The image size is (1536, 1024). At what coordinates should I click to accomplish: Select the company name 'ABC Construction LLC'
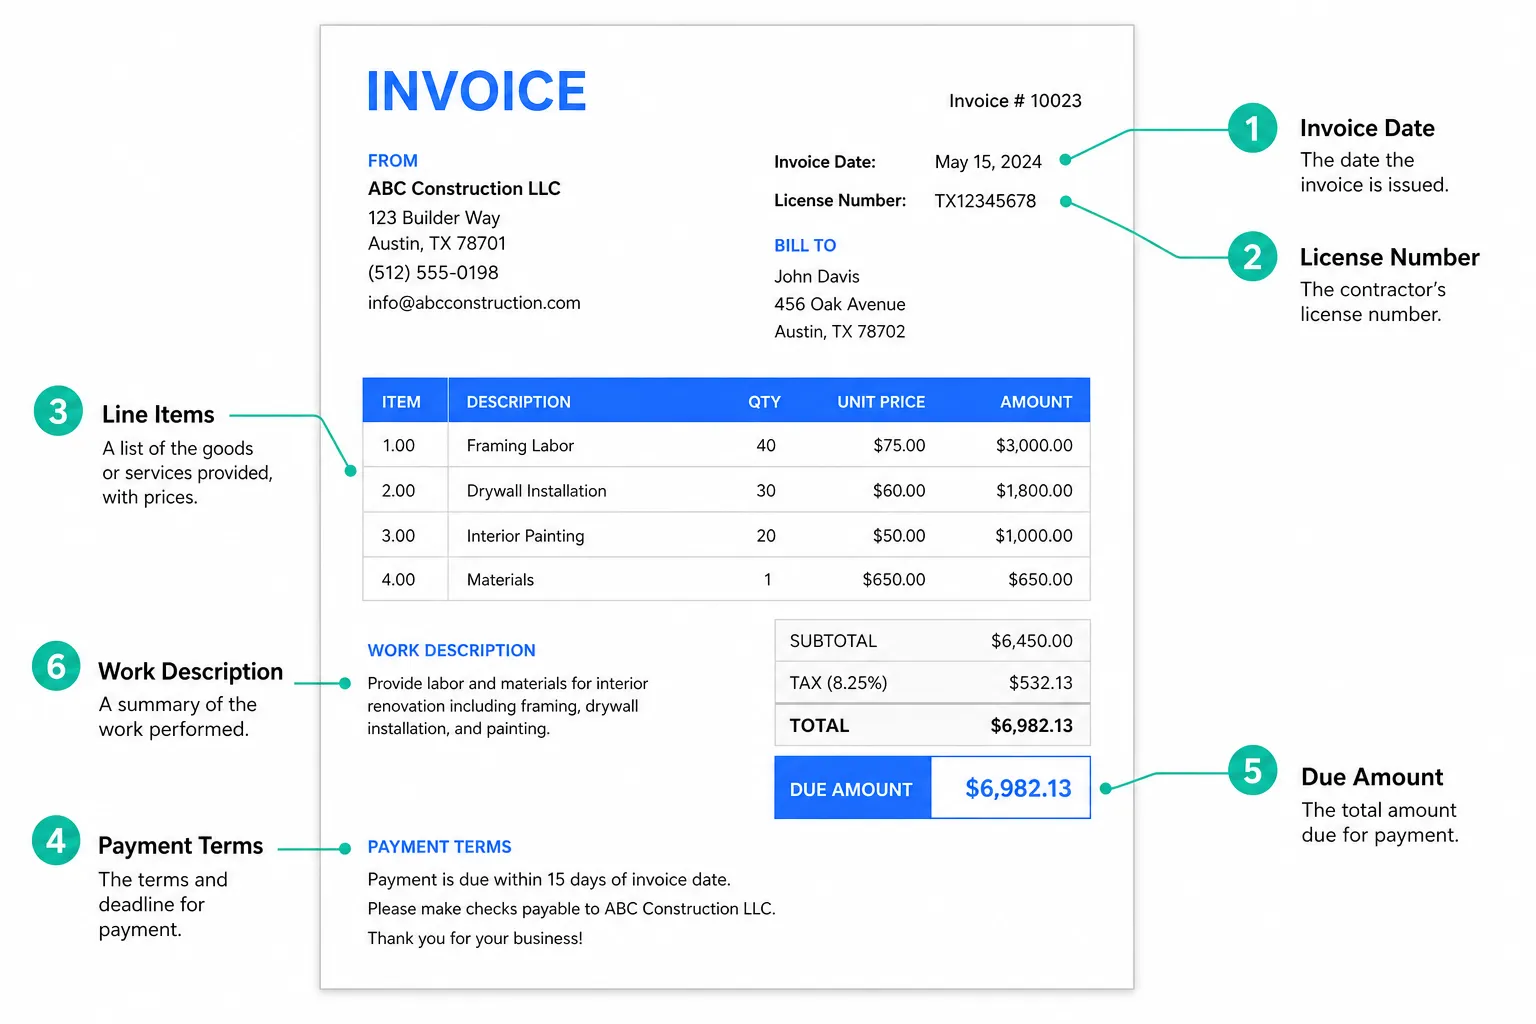click(464, 189)
